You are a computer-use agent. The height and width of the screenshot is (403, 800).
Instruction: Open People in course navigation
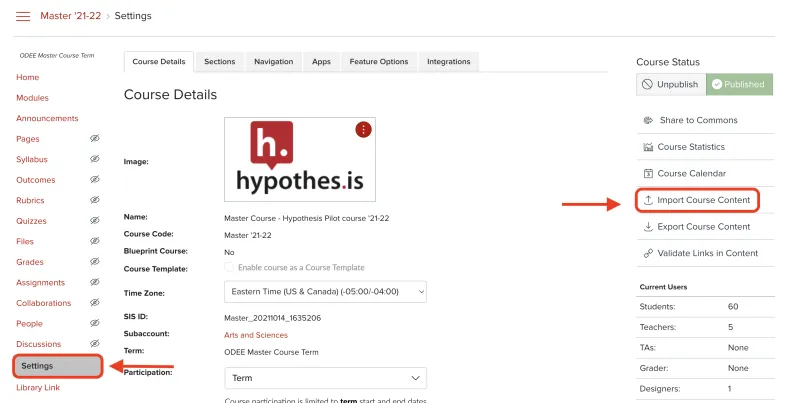pos(29,323)
